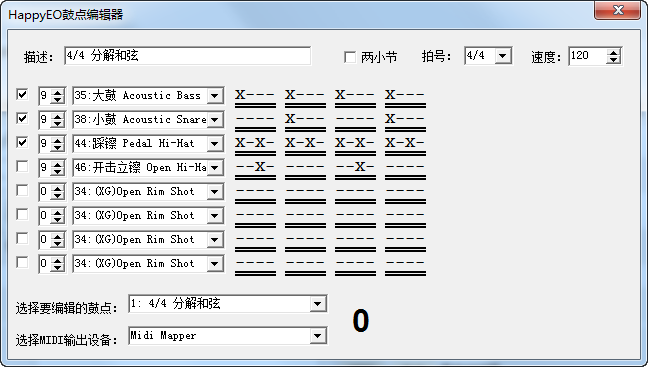Click beat 1 pattern of Acoustic Snare row
The width and height of the screenshot is (648, 367).
coord(255,122)
